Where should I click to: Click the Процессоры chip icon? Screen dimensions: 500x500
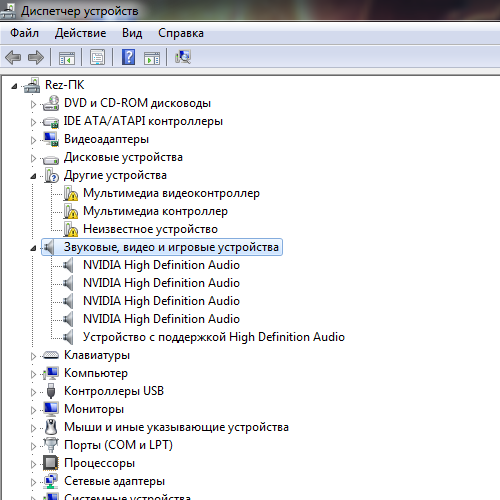click(x=51, y=463)
